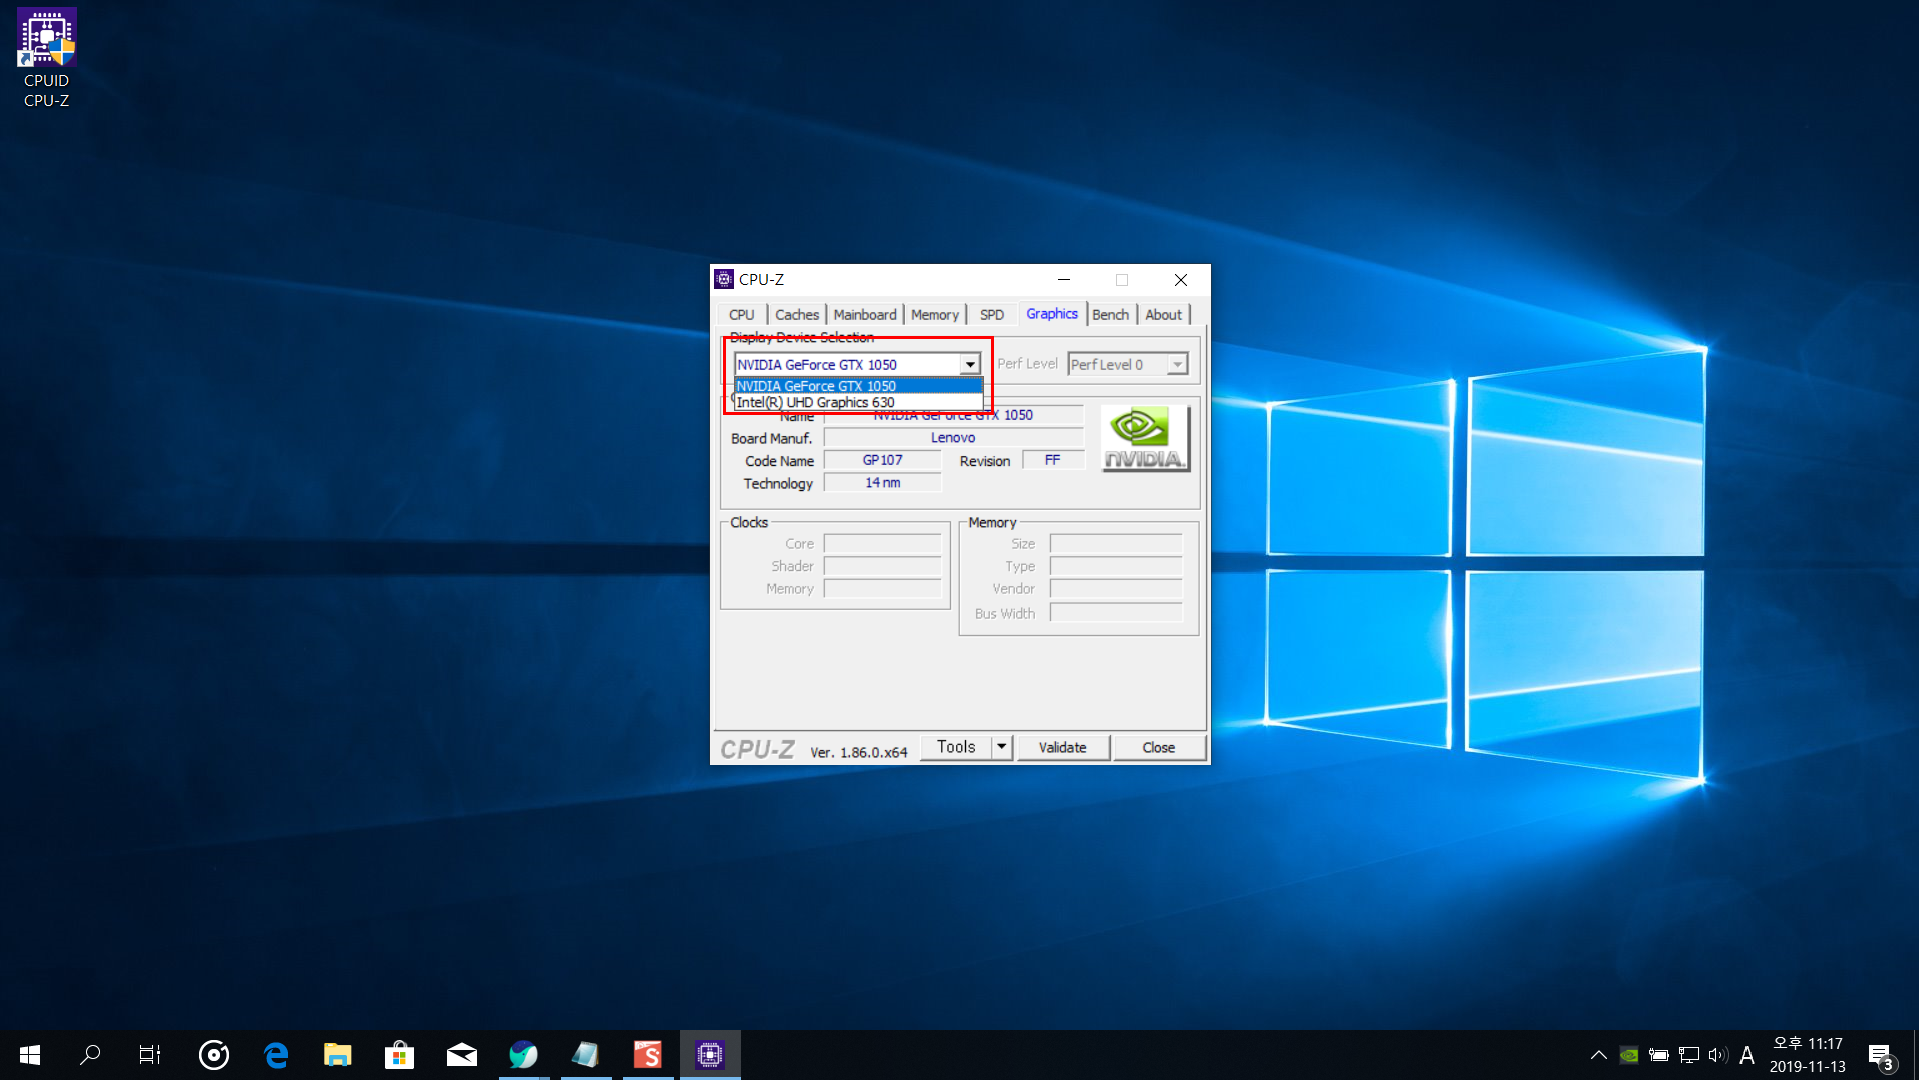Switch to the About tab
The width and height of the screenshot is (1919, 1080).
[1163, 314]
